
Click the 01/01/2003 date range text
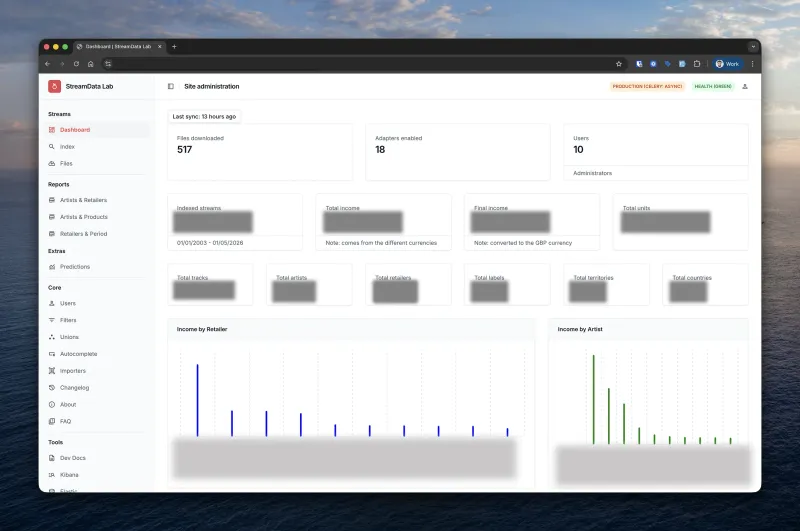pyautogui.click(x=210, y=243)
